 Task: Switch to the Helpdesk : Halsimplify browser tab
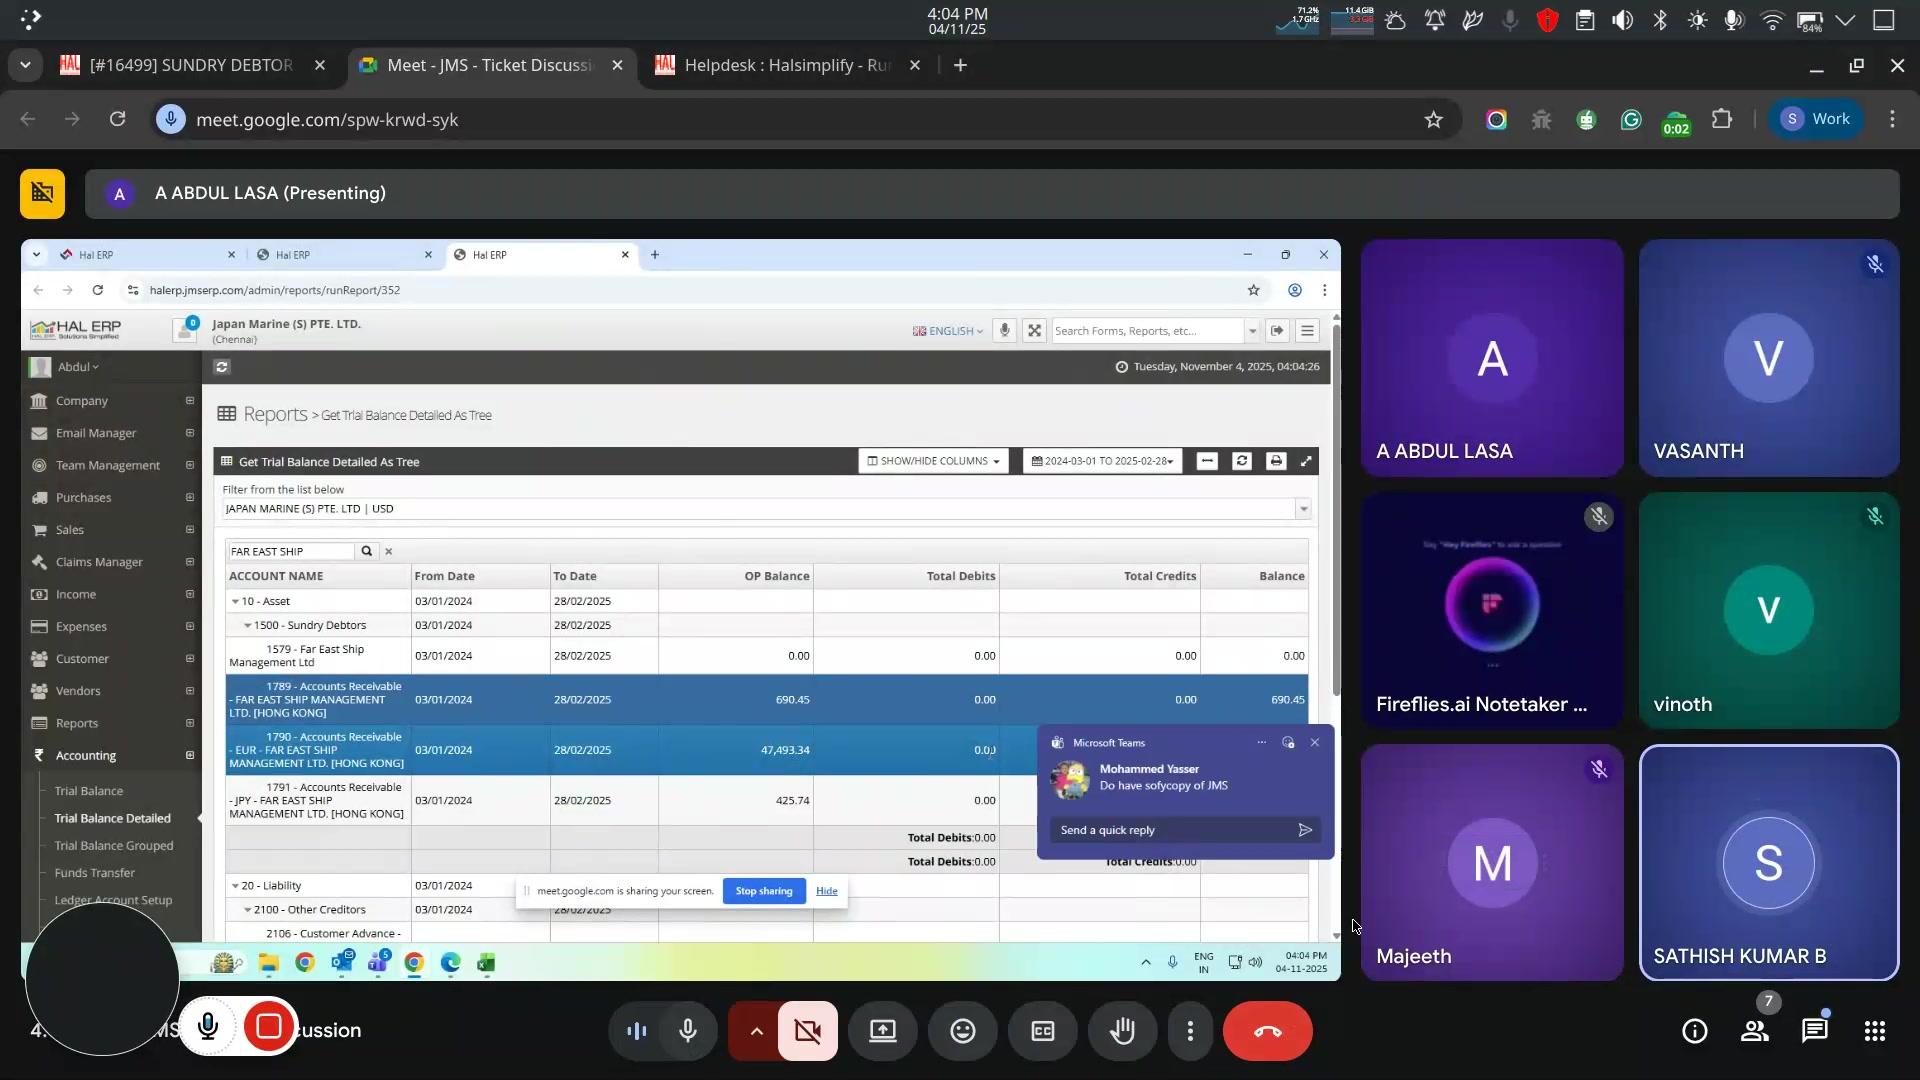tap(788, 65)
